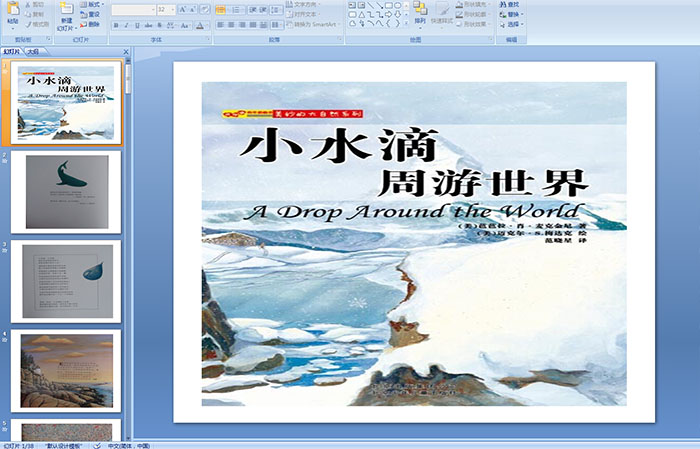Open the Layout (版式) dropdown

(92, 4)
